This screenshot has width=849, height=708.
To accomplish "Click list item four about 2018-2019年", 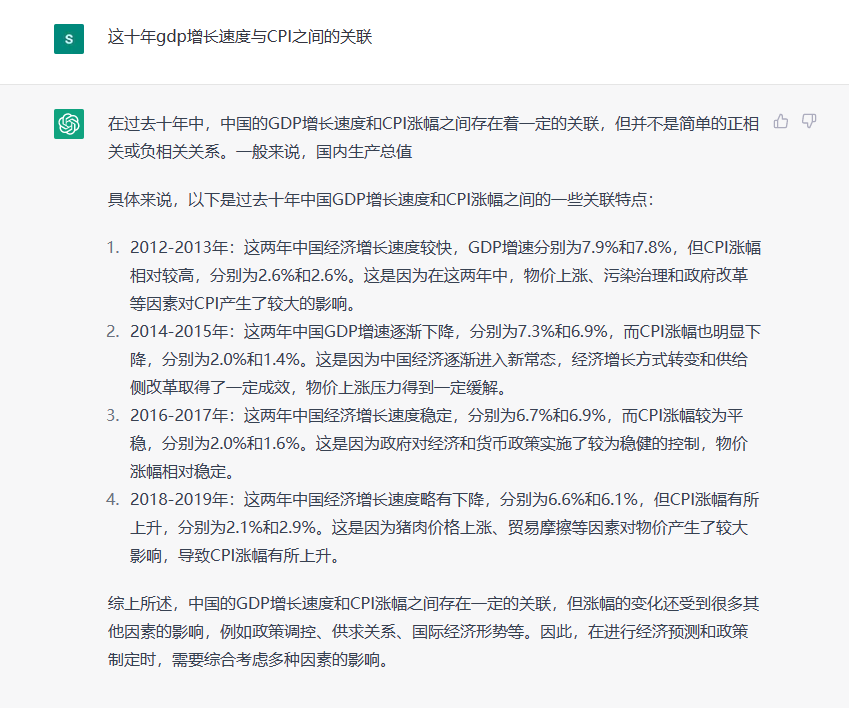I will 444,527.
